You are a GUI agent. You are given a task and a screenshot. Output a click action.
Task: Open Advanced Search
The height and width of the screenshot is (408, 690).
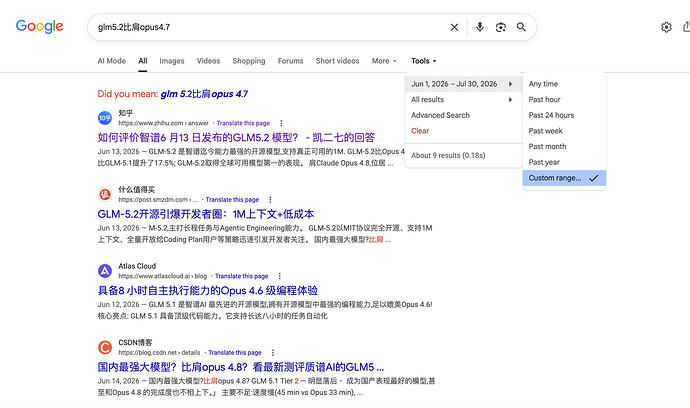click(440, 115)
